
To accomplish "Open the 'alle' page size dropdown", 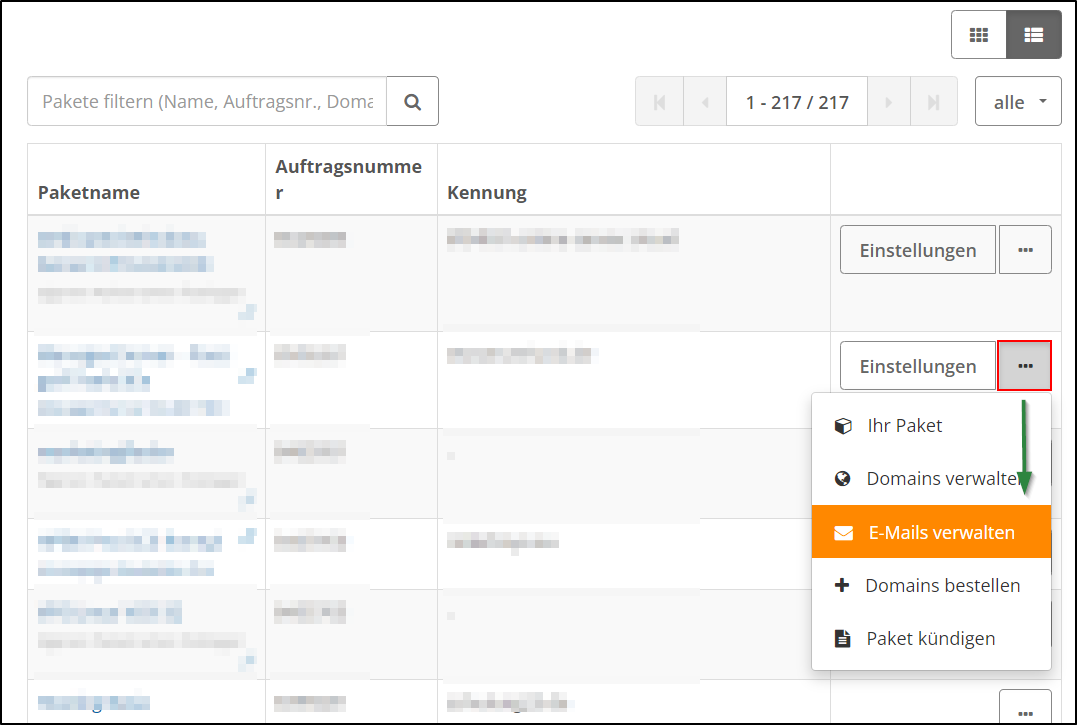I will [x=1018, y=101].
